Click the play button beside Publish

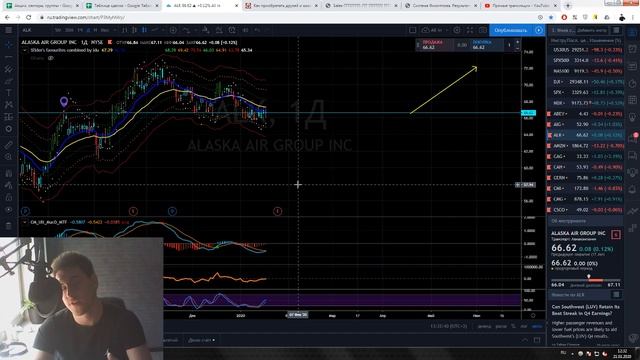(539, 30)
